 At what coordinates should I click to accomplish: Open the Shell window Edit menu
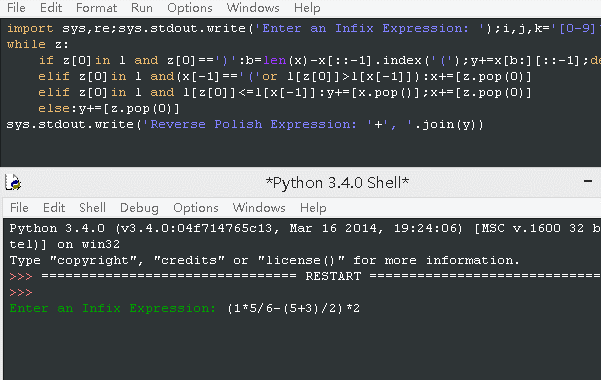tap(54, 207)
